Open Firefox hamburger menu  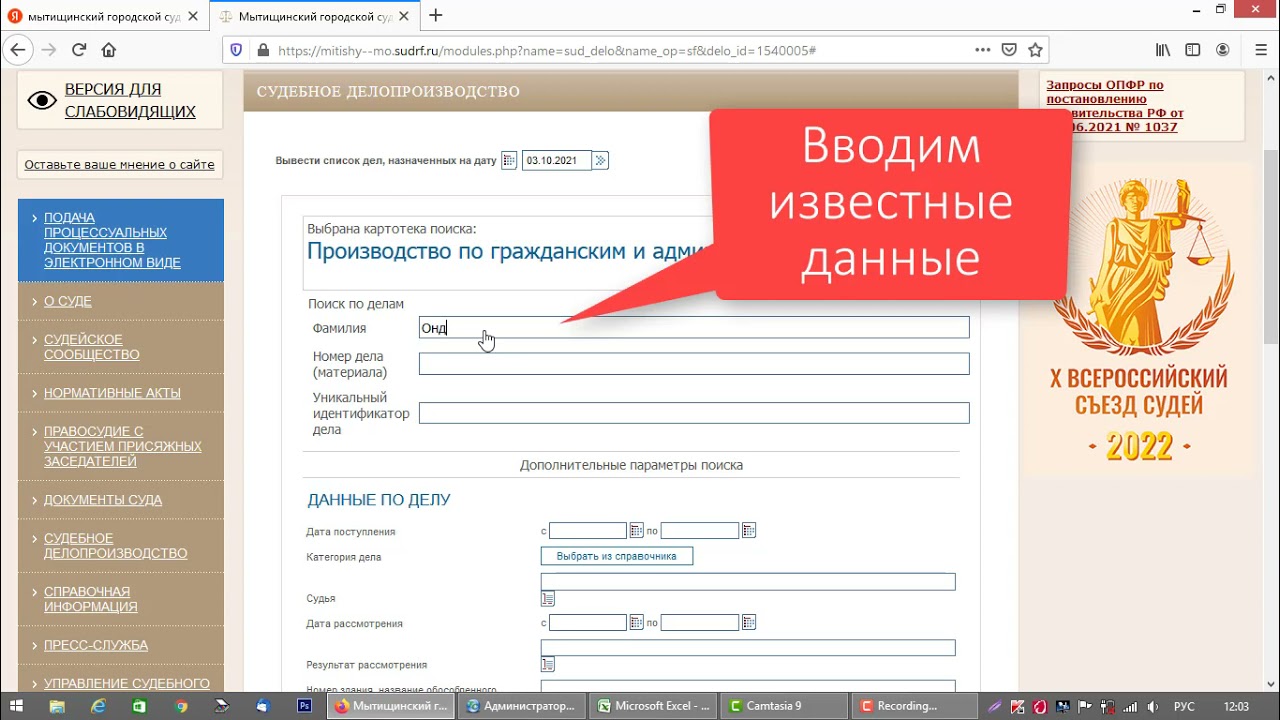point(1260,50)
